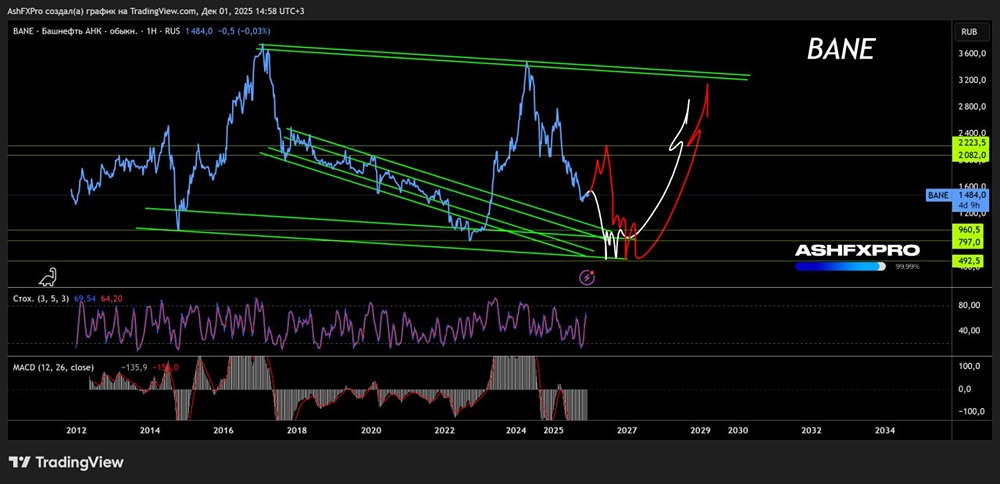Click the 2022 label on the time axis
Viewport: 1000px width, 484px height.
tap(444, 430)
